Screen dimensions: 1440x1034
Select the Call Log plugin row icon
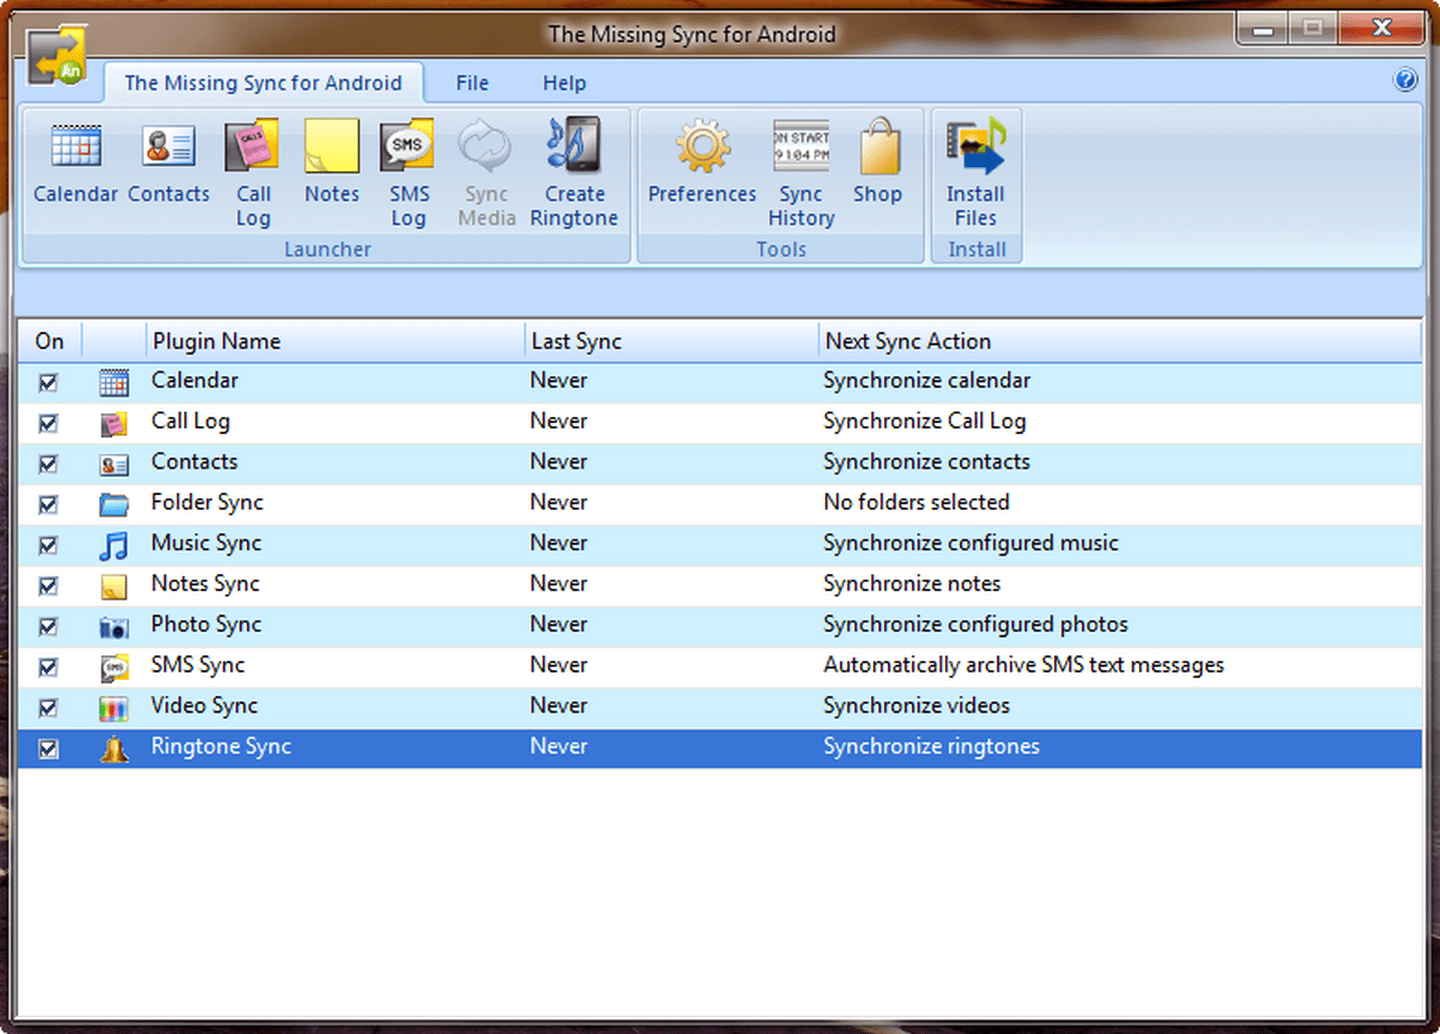114,423
